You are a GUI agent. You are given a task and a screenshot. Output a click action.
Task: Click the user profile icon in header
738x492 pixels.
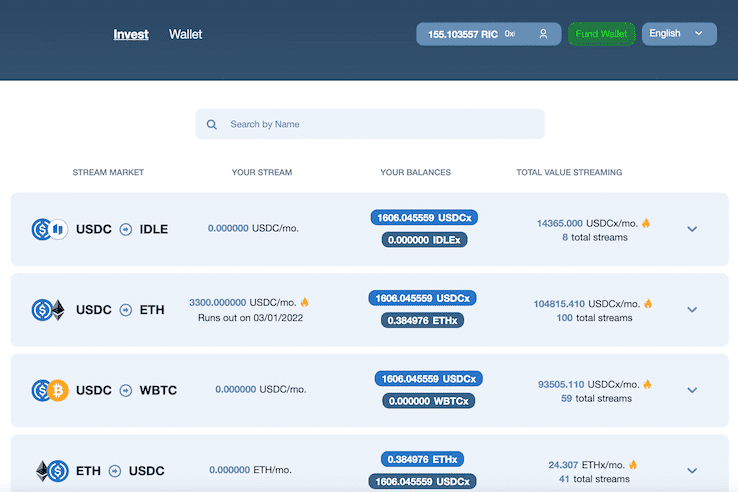pos(543,34)
